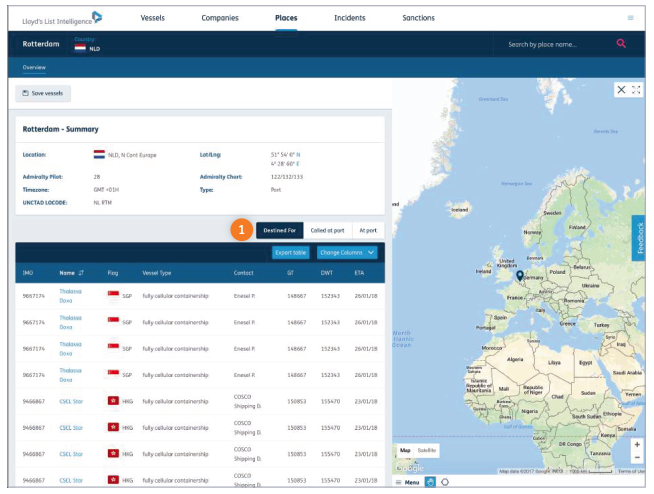Show vessels Destined For Rotterdam
The height and width of the screenshot is (494, 654).
click(279, 230)
